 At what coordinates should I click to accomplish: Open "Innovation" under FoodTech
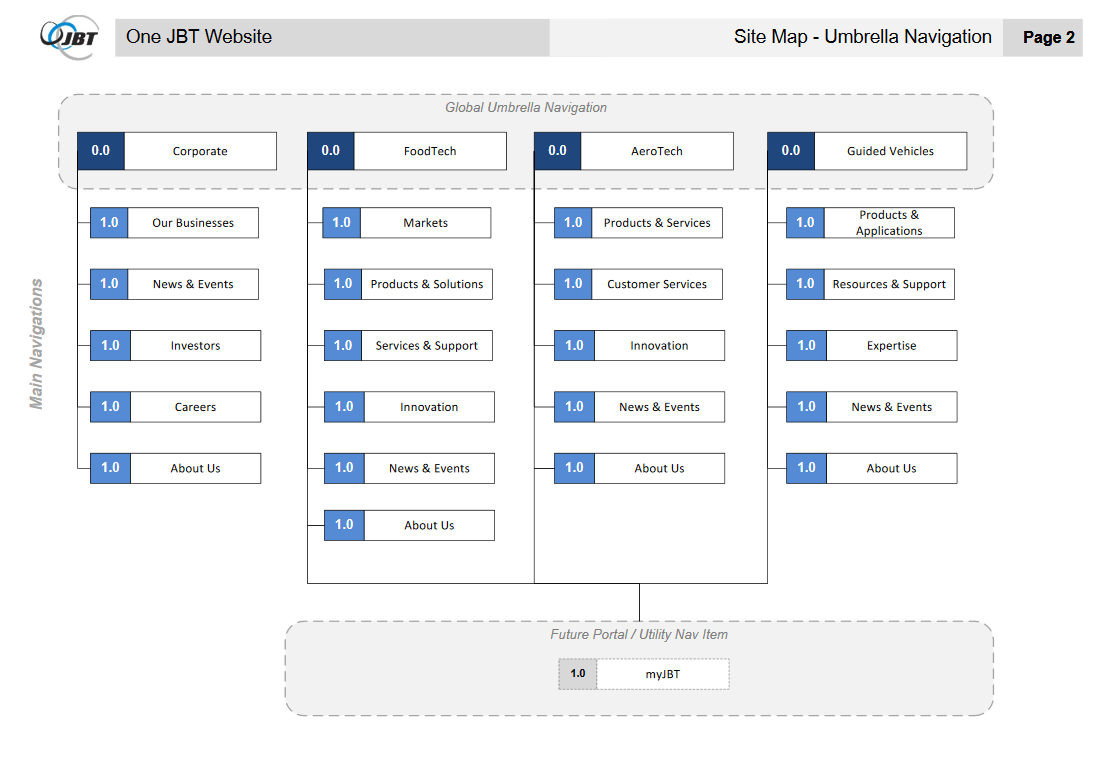coord(409,407)
